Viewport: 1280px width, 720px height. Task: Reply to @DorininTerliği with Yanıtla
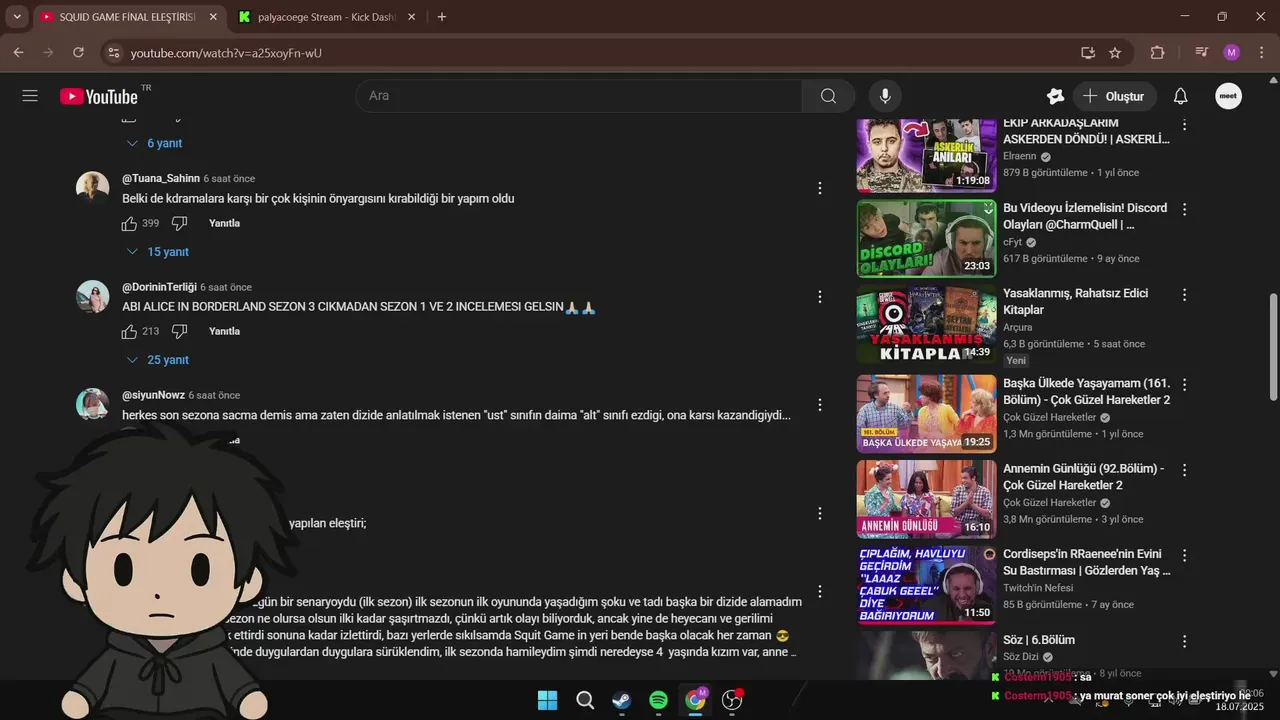pos(224,331)
